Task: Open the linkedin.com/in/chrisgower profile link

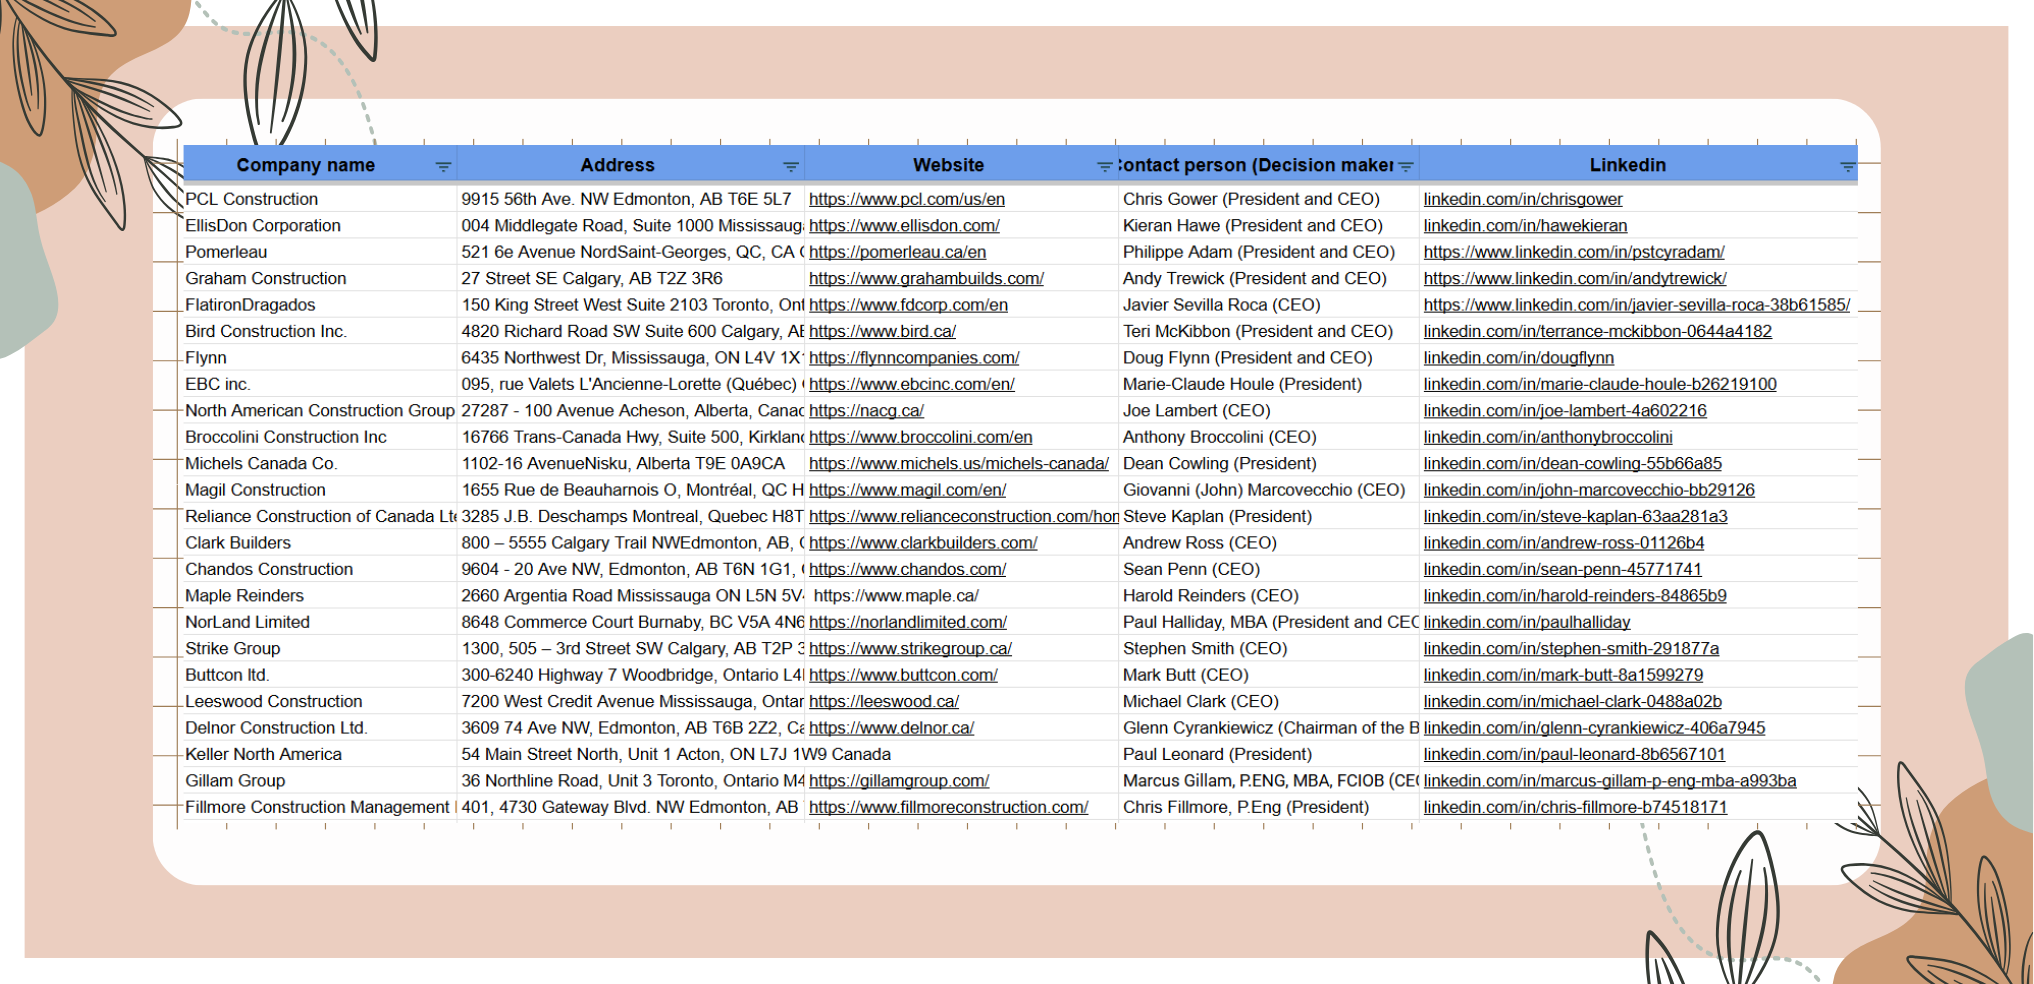Action: click(x=1523, y=199)
